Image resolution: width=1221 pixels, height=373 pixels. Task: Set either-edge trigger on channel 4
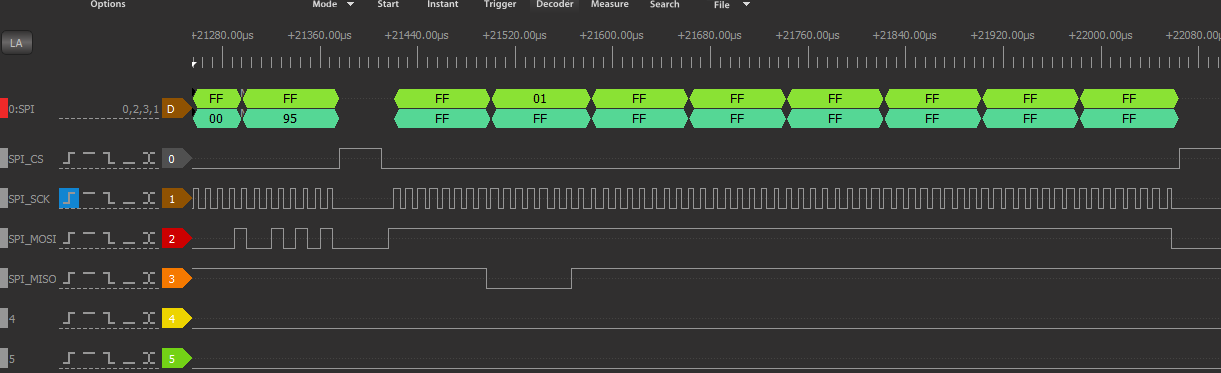pyautogui.click(x=148, y=319)
